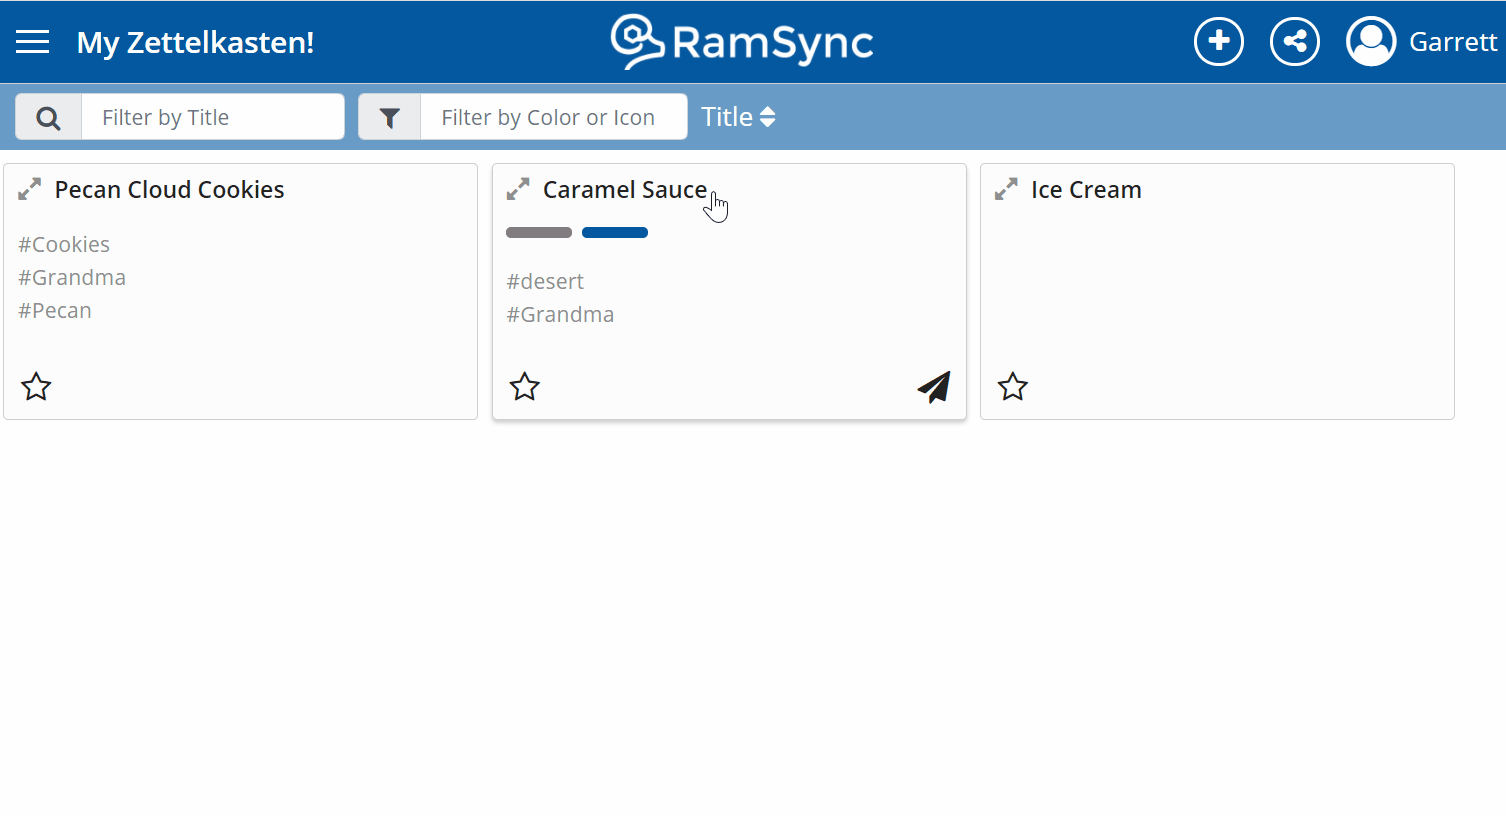Open the Caramel Sauce title
The height and width of the screenshot is (816, 1506).
(625, 189)
